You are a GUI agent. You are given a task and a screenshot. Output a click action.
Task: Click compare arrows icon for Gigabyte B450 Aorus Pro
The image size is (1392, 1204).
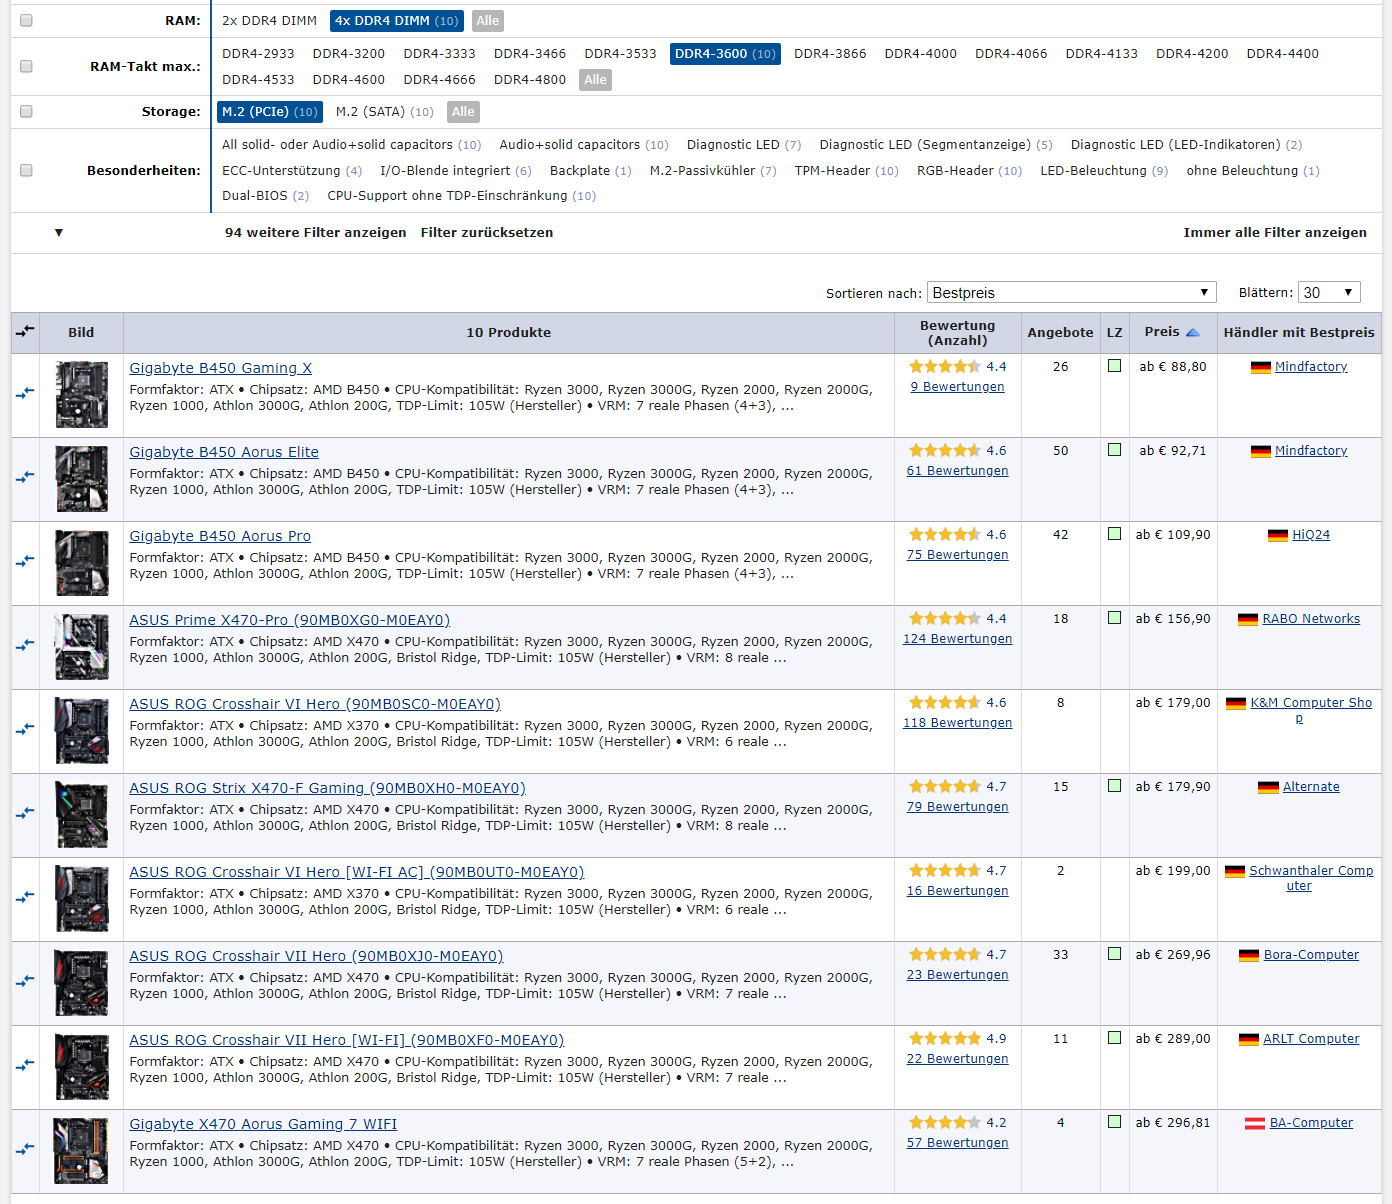25,561
